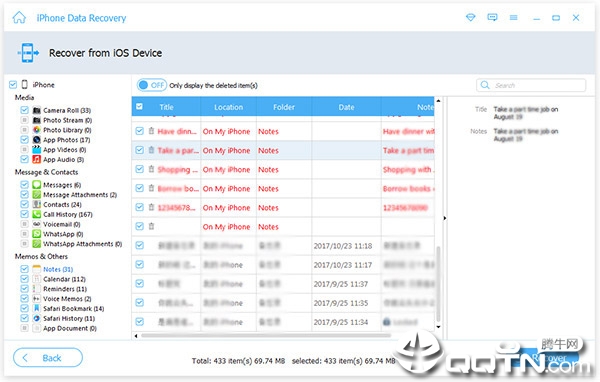The height and width of the screenshot is (382, 600).
Task: Click the table scroll up arrow
Action: coord(439,101)
